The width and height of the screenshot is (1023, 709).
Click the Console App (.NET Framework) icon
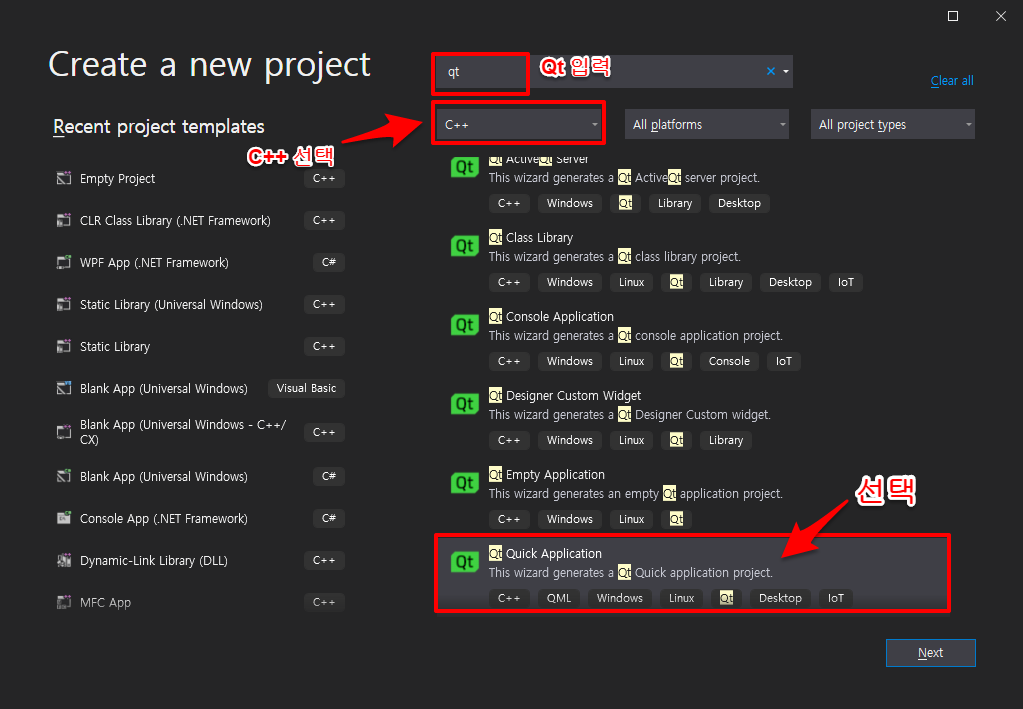(x=64, y=518)
